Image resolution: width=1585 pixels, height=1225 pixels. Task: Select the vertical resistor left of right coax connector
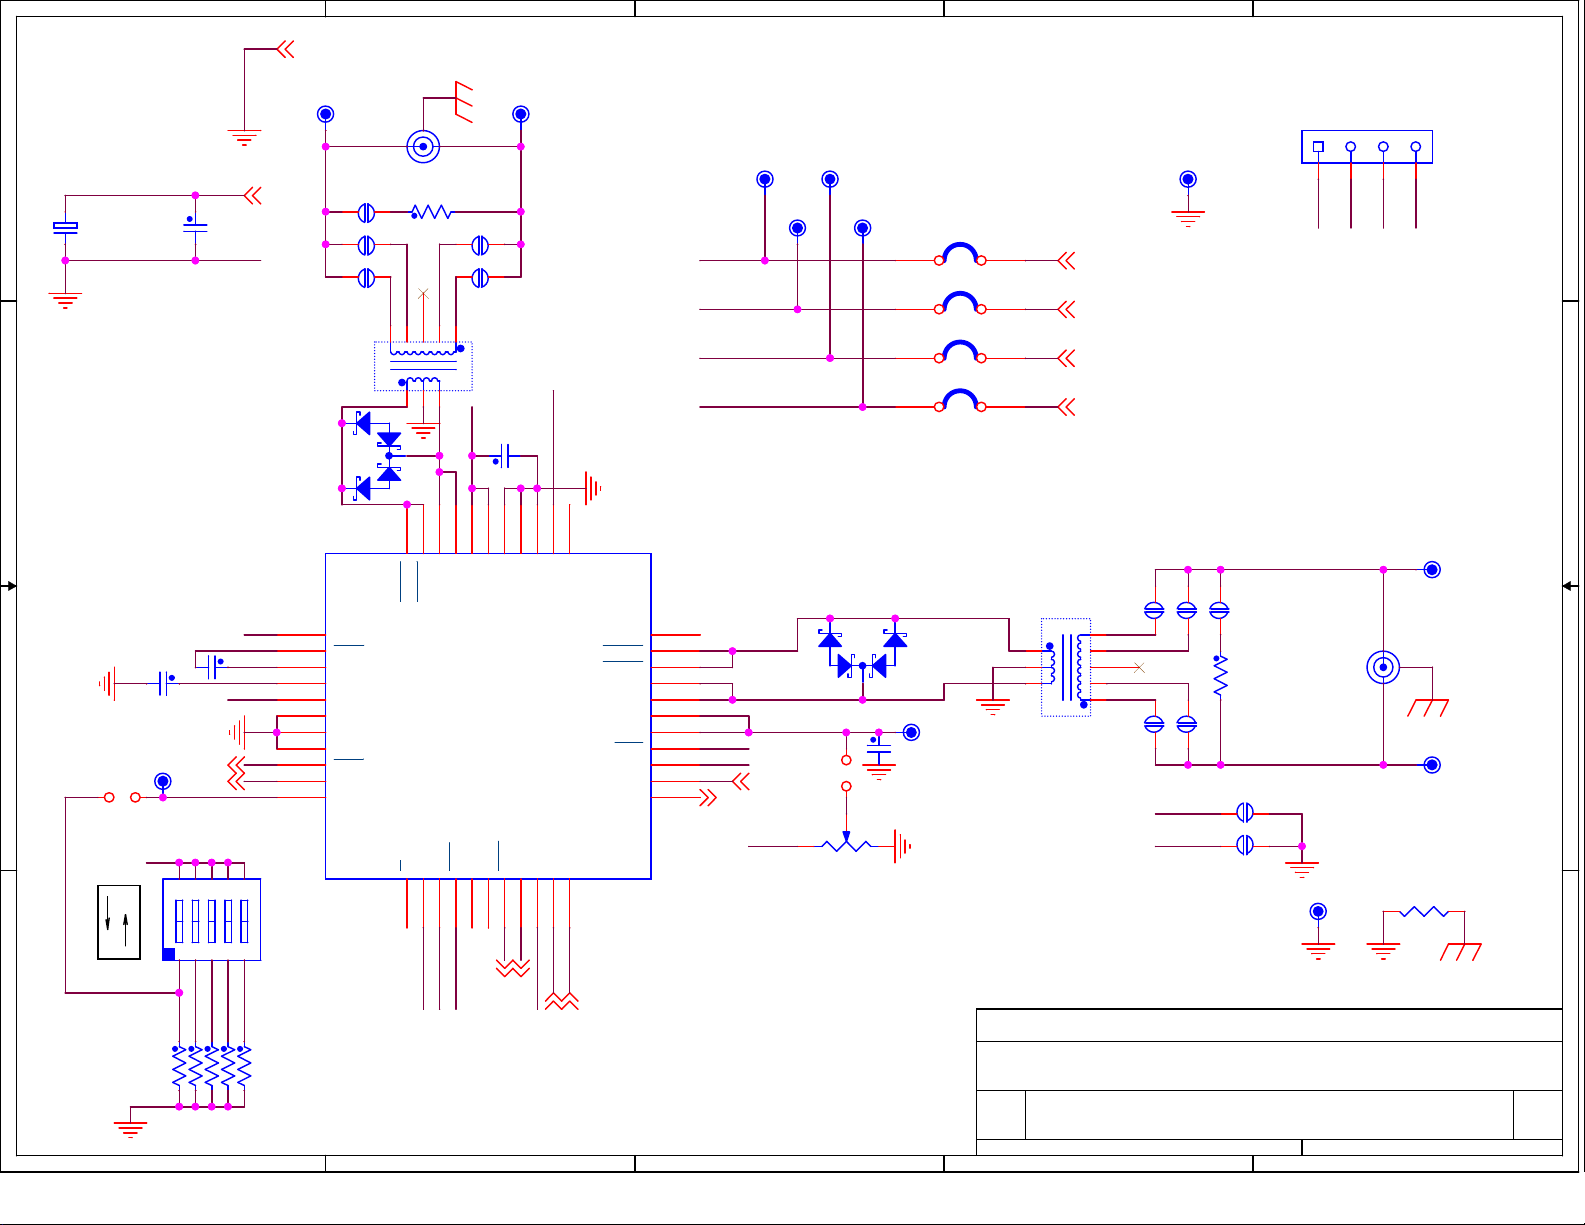1220,675
